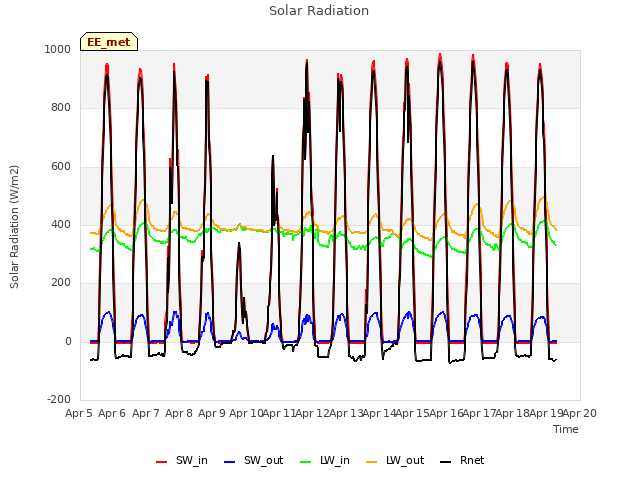Image resolution: width=640 pixels, height=480 pixels.
Task: Click the orange LW_out legend color marker
Action: pos(371,462)
